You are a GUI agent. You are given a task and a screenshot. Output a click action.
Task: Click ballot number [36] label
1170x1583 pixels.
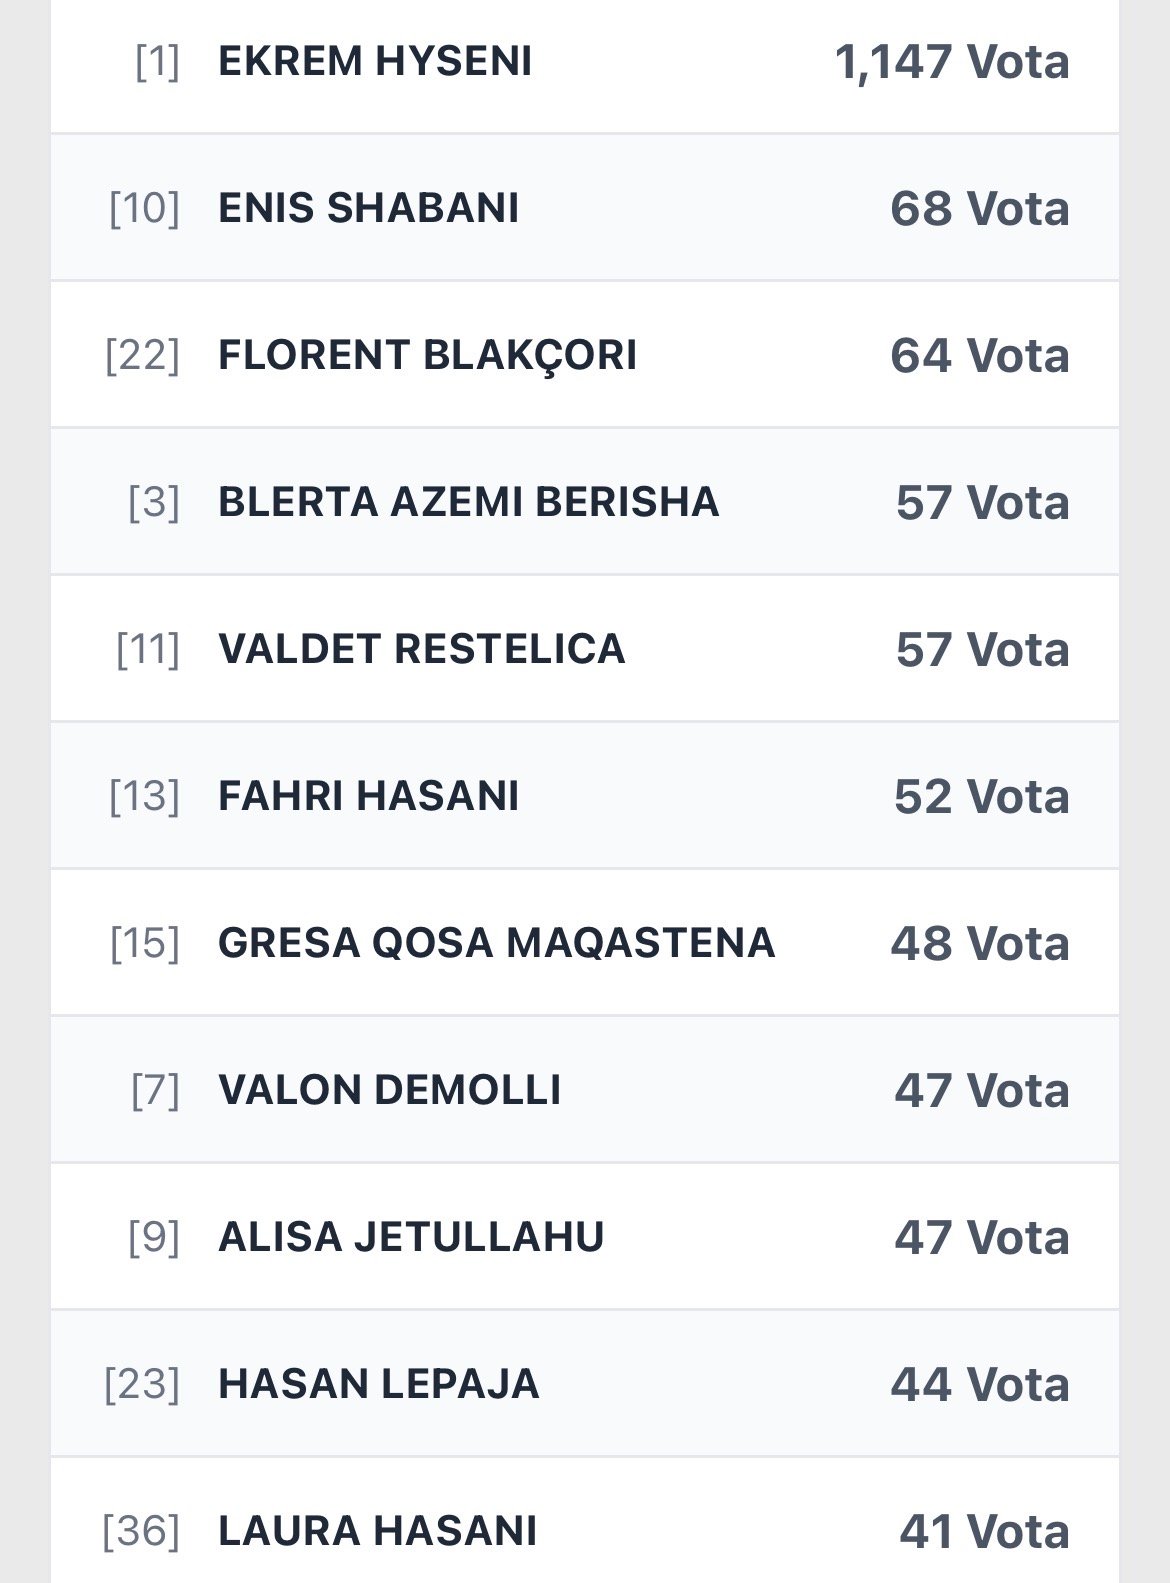coord(141,1531)
